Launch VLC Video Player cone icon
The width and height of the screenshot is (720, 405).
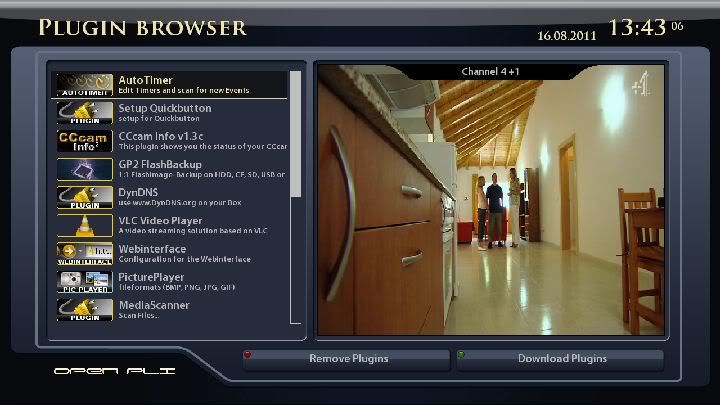coord(84,225)
